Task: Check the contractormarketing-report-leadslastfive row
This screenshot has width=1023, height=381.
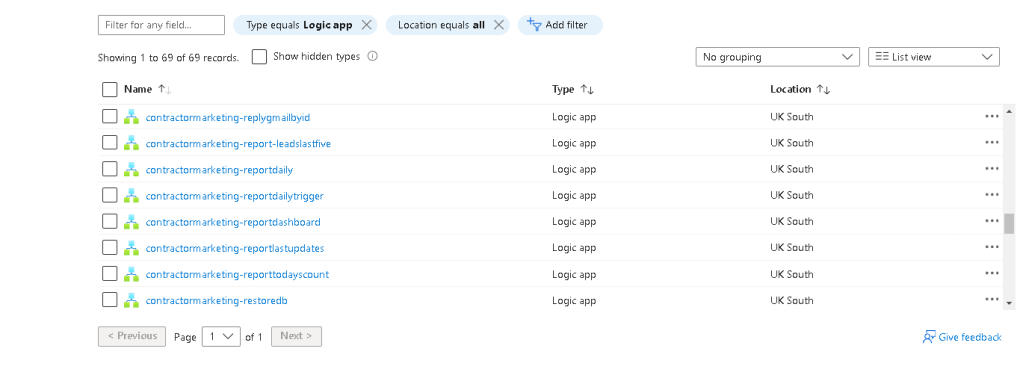Action: click(x=110, y=143)
